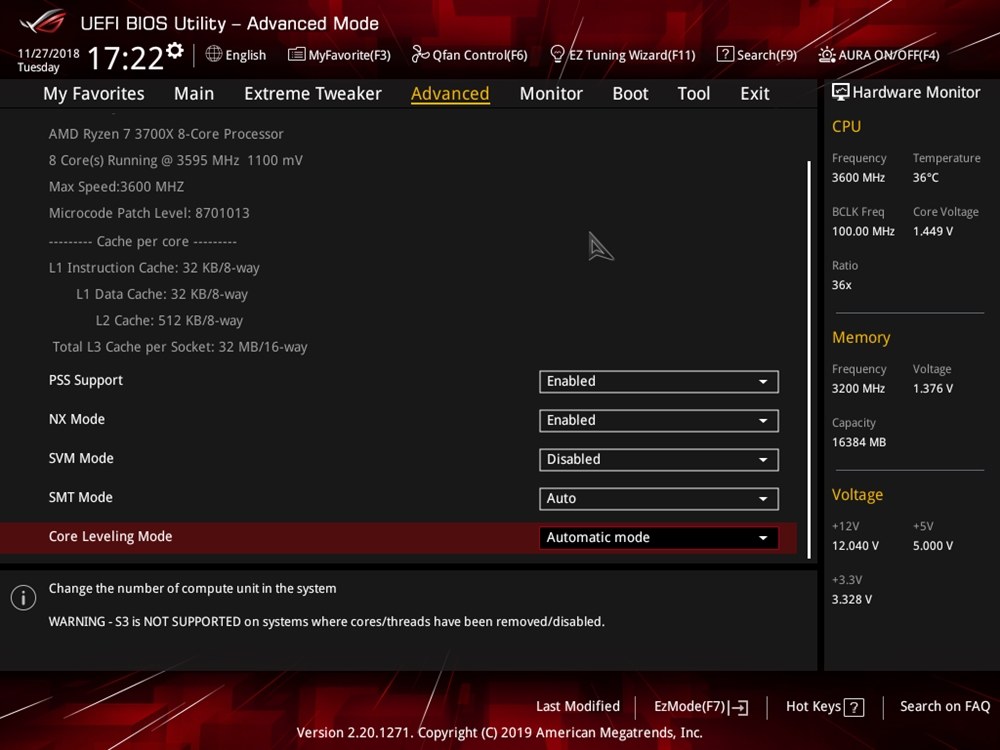Click Search on FAQ link

click(x=945, y=707)
